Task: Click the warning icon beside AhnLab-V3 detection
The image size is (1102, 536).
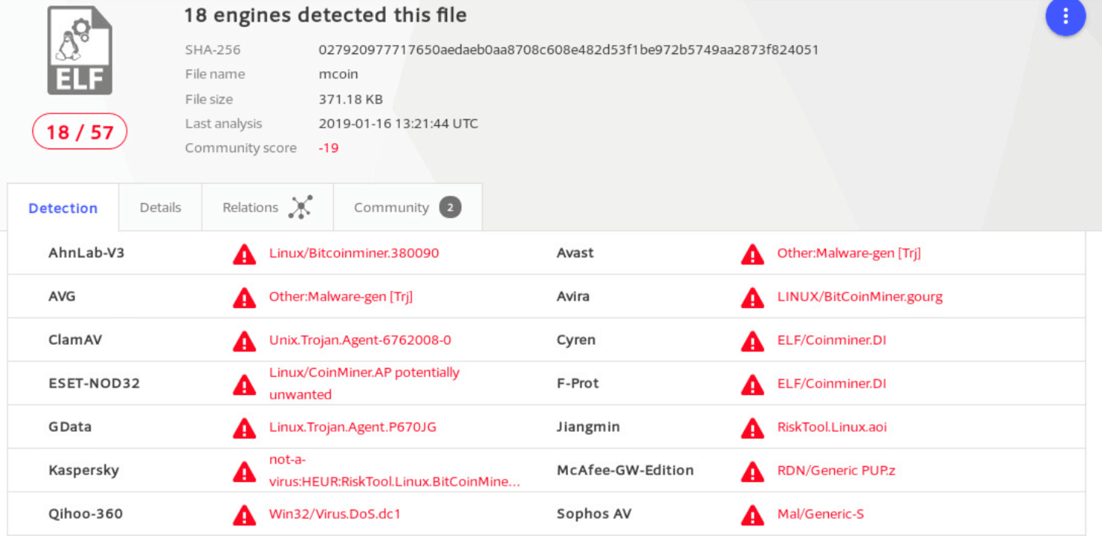Action: point(245,254)
